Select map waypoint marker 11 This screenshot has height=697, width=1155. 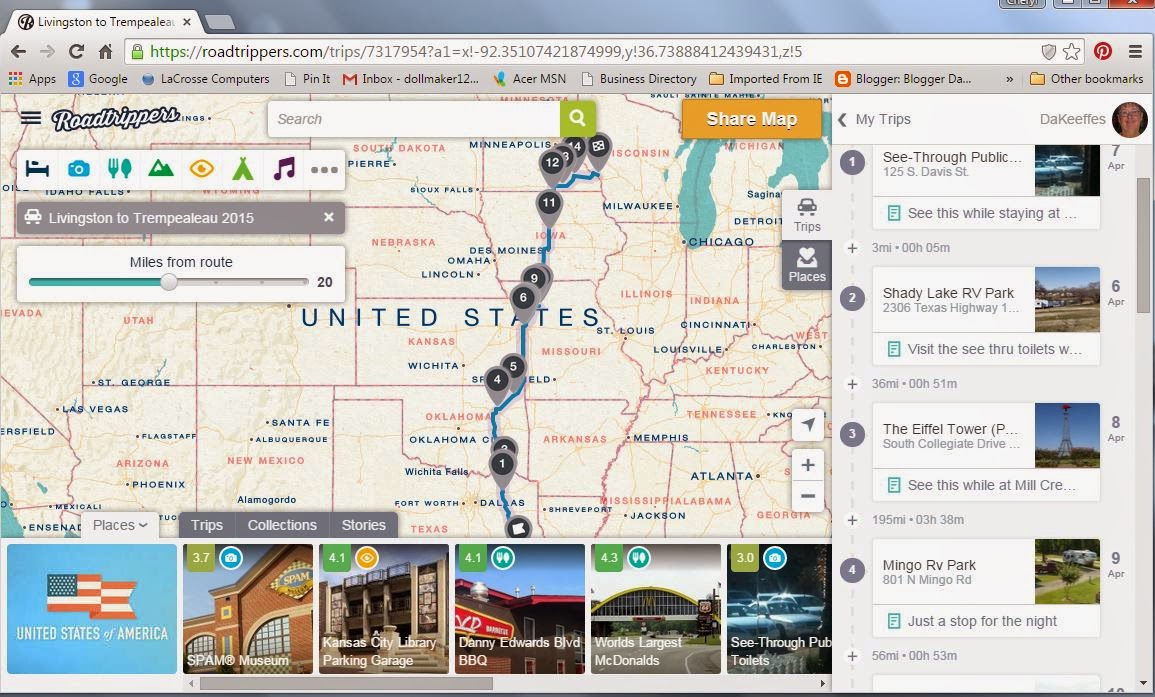(549, 206)
